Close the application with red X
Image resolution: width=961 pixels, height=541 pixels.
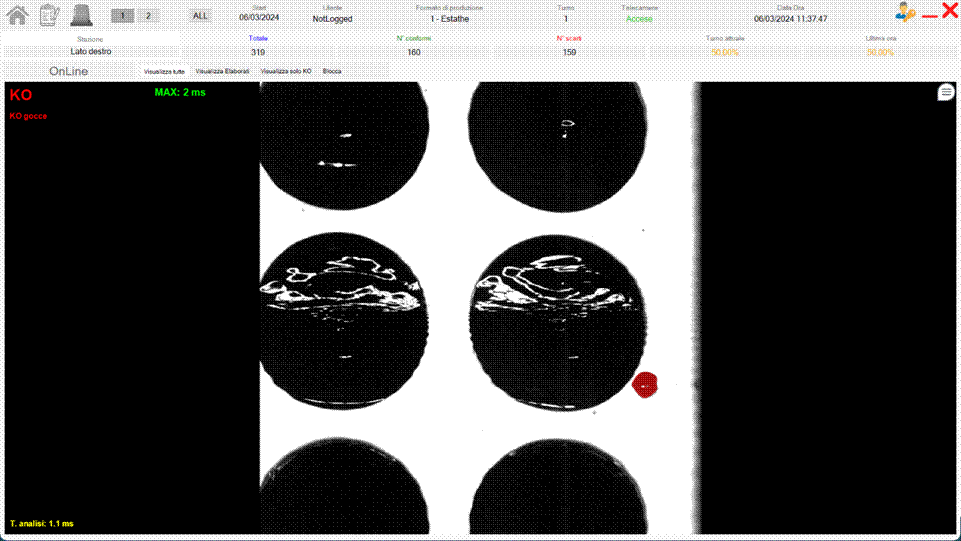(950, 11)
